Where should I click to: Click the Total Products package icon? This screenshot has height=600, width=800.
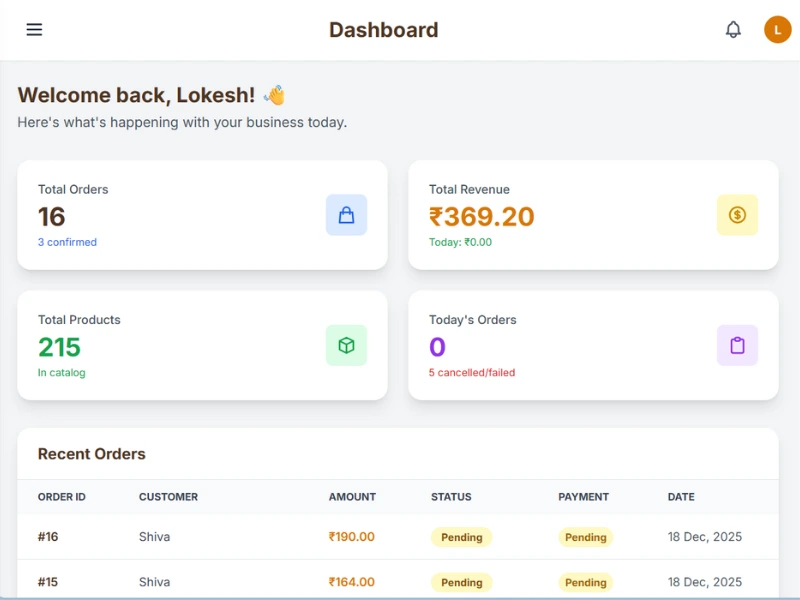[346, 345]
